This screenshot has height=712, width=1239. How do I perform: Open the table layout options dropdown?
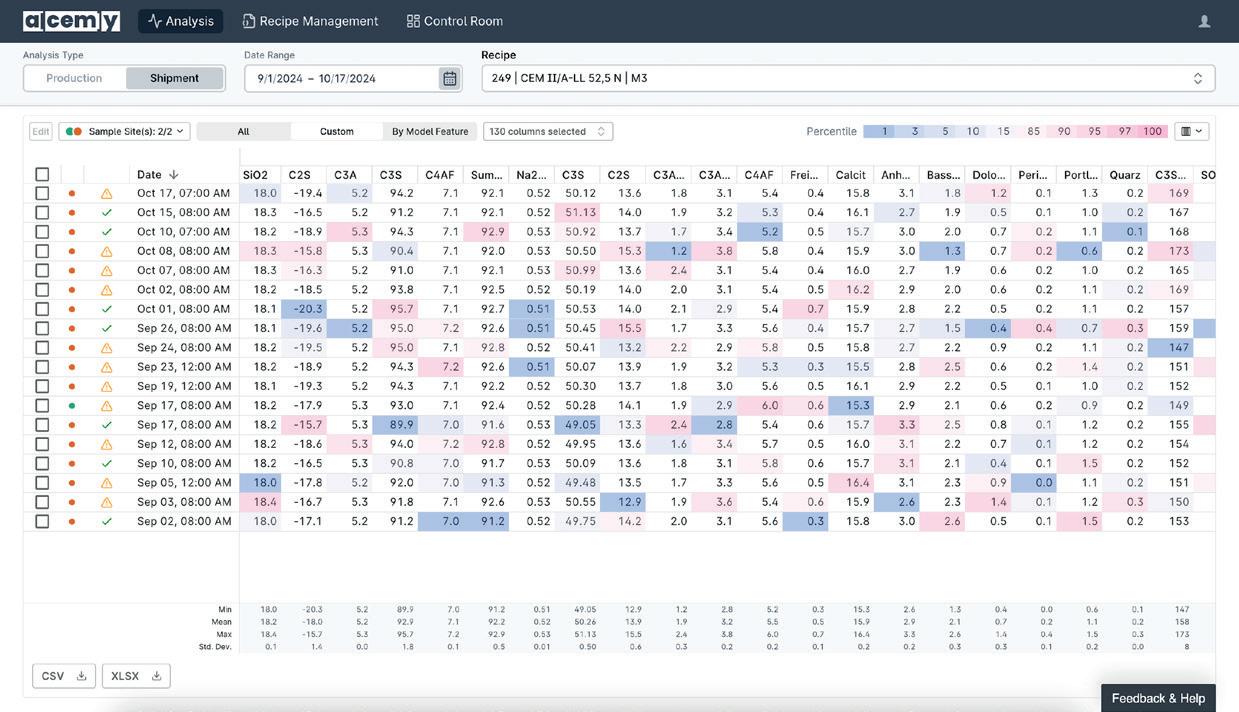pos(1191,131)
